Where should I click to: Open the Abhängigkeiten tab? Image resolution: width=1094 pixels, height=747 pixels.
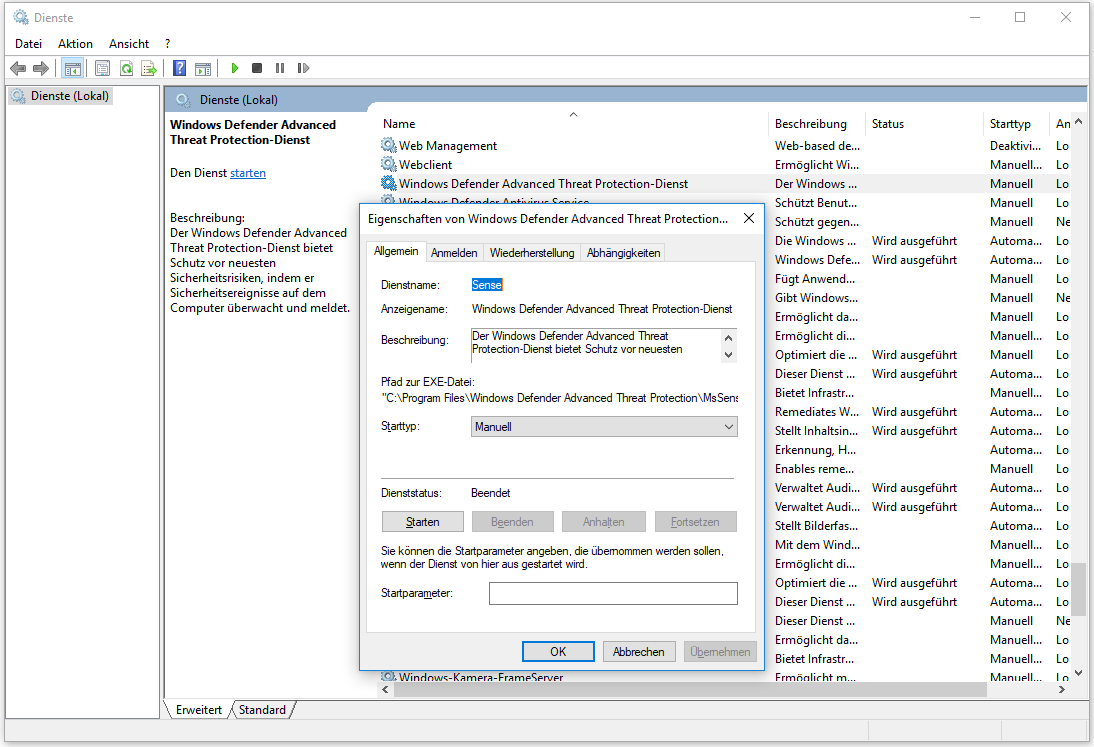click(623, 253)
